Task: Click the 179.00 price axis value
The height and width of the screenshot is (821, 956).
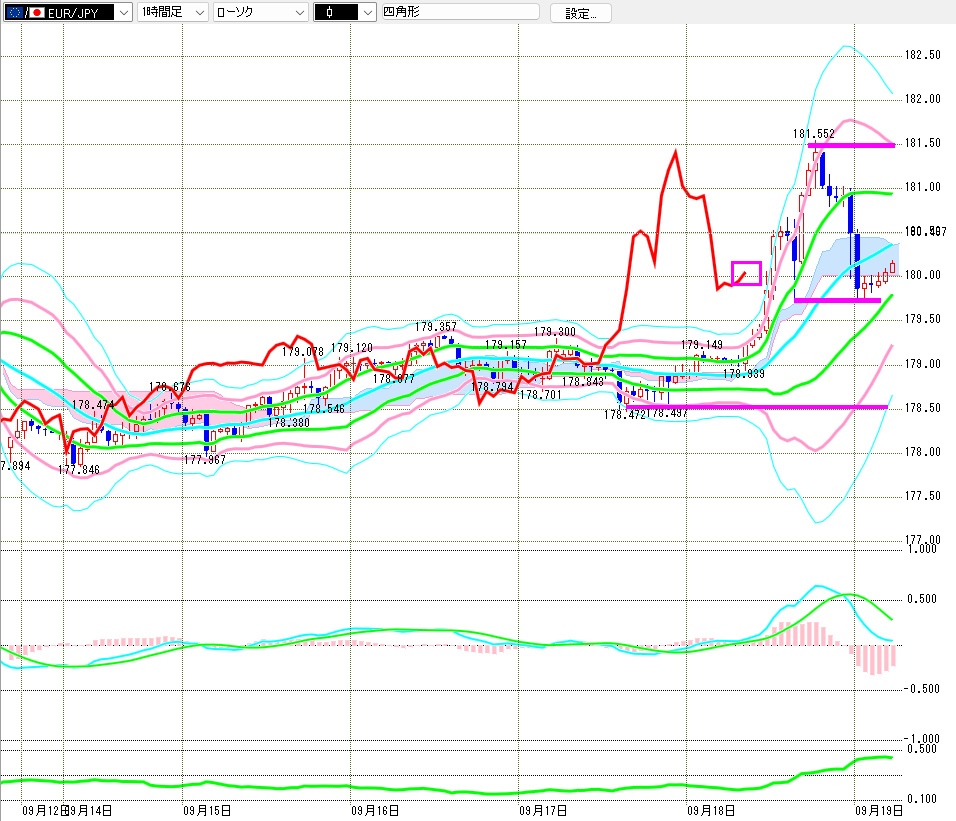Action: click(922, 364)
